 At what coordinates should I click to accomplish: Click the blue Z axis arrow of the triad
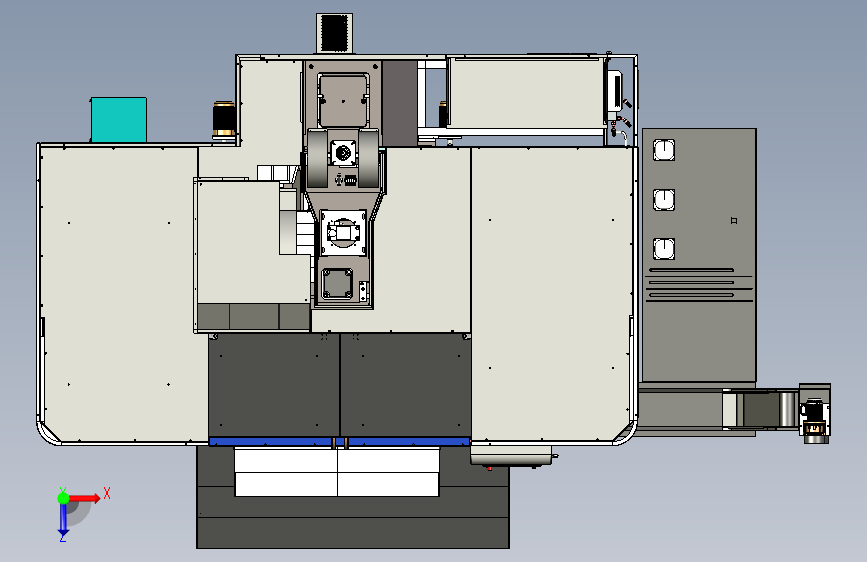(x=63, y=520)
